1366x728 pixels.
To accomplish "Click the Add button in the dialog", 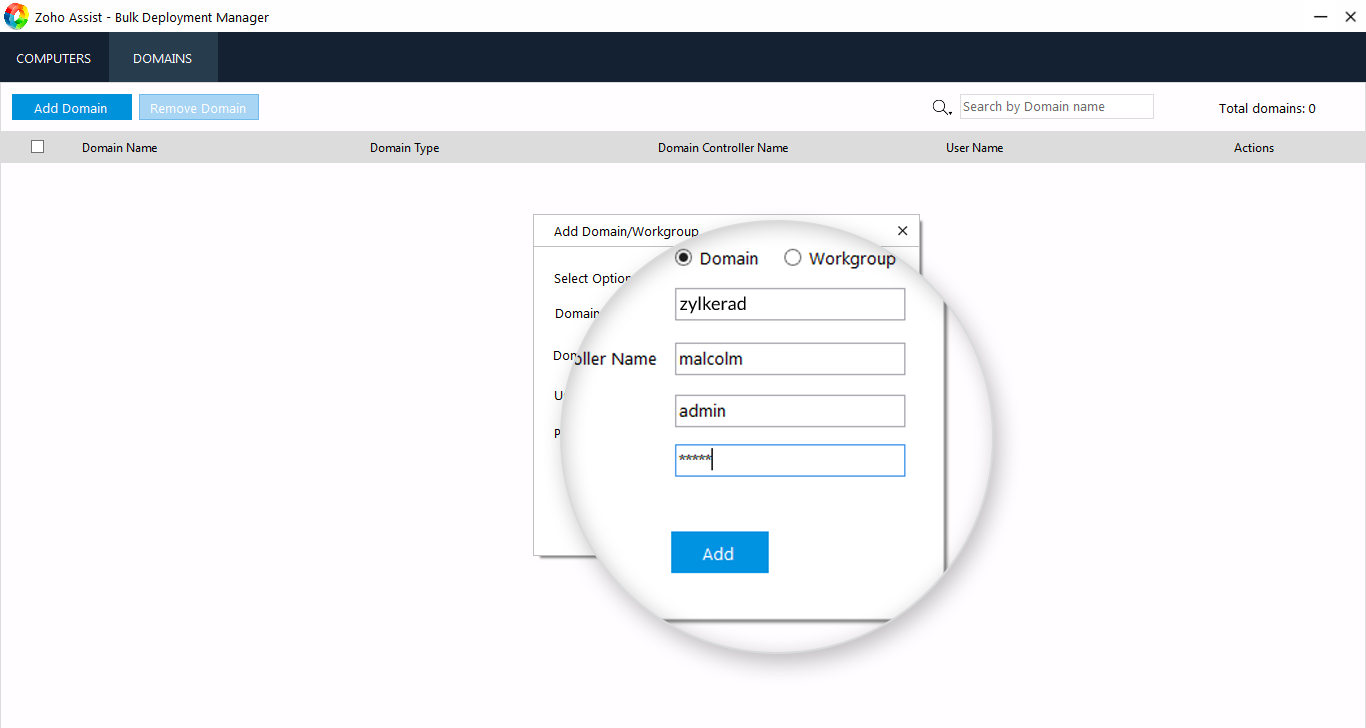I will pos(719,553).
